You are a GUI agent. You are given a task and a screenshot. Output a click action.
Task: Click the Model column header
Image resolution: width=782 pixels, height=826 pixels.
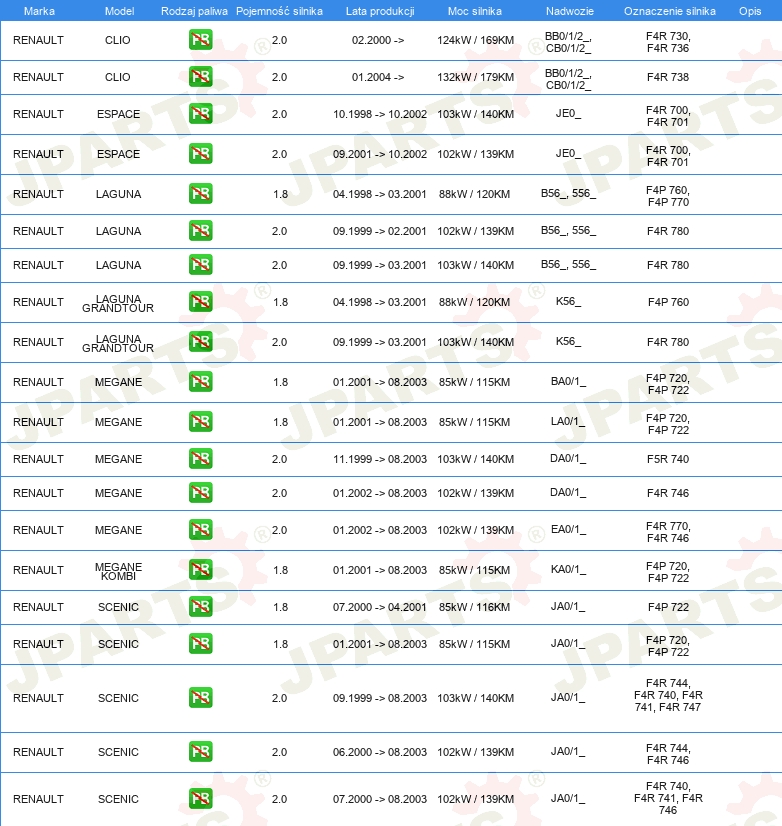coord(120,11)
